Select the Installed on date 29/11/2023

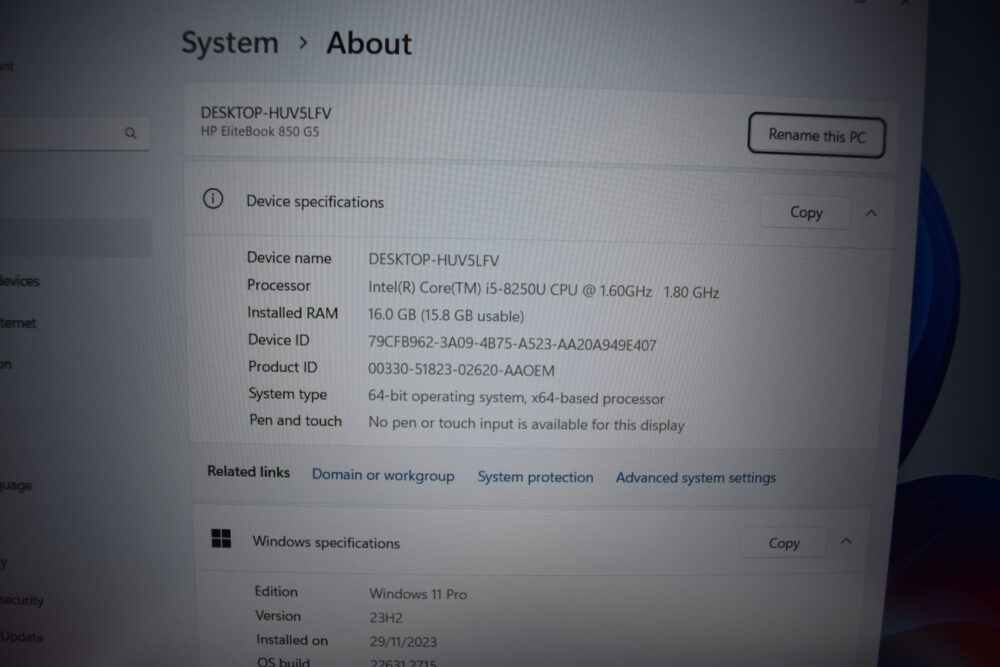pyautogui.click(x=403, y=641)
